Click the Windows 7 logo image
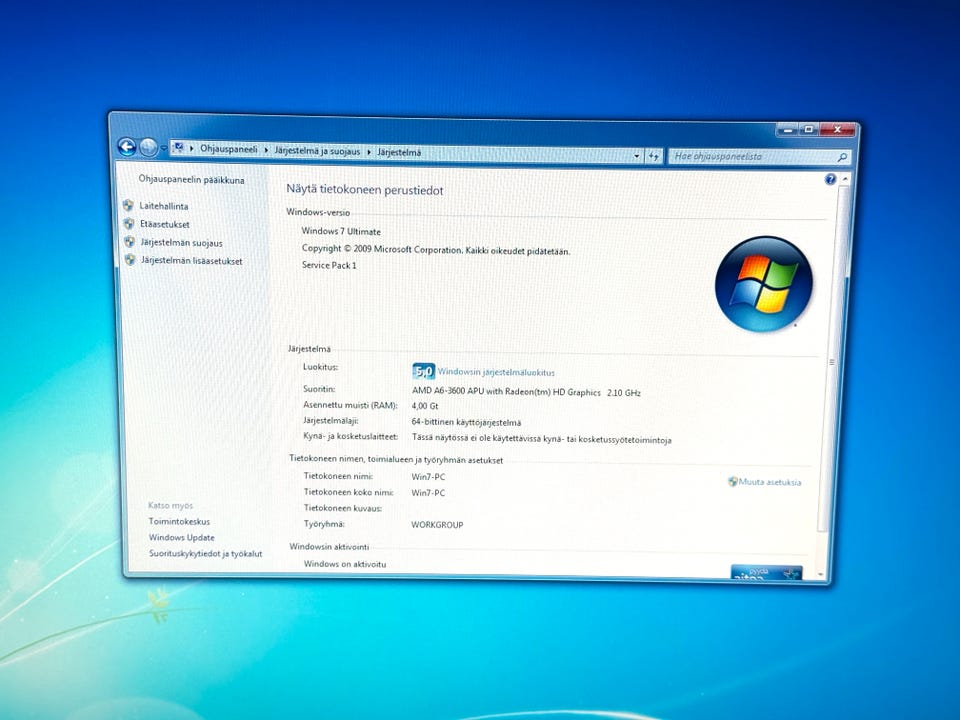Viewport: 960px width, 720px height. click(763, 284)
